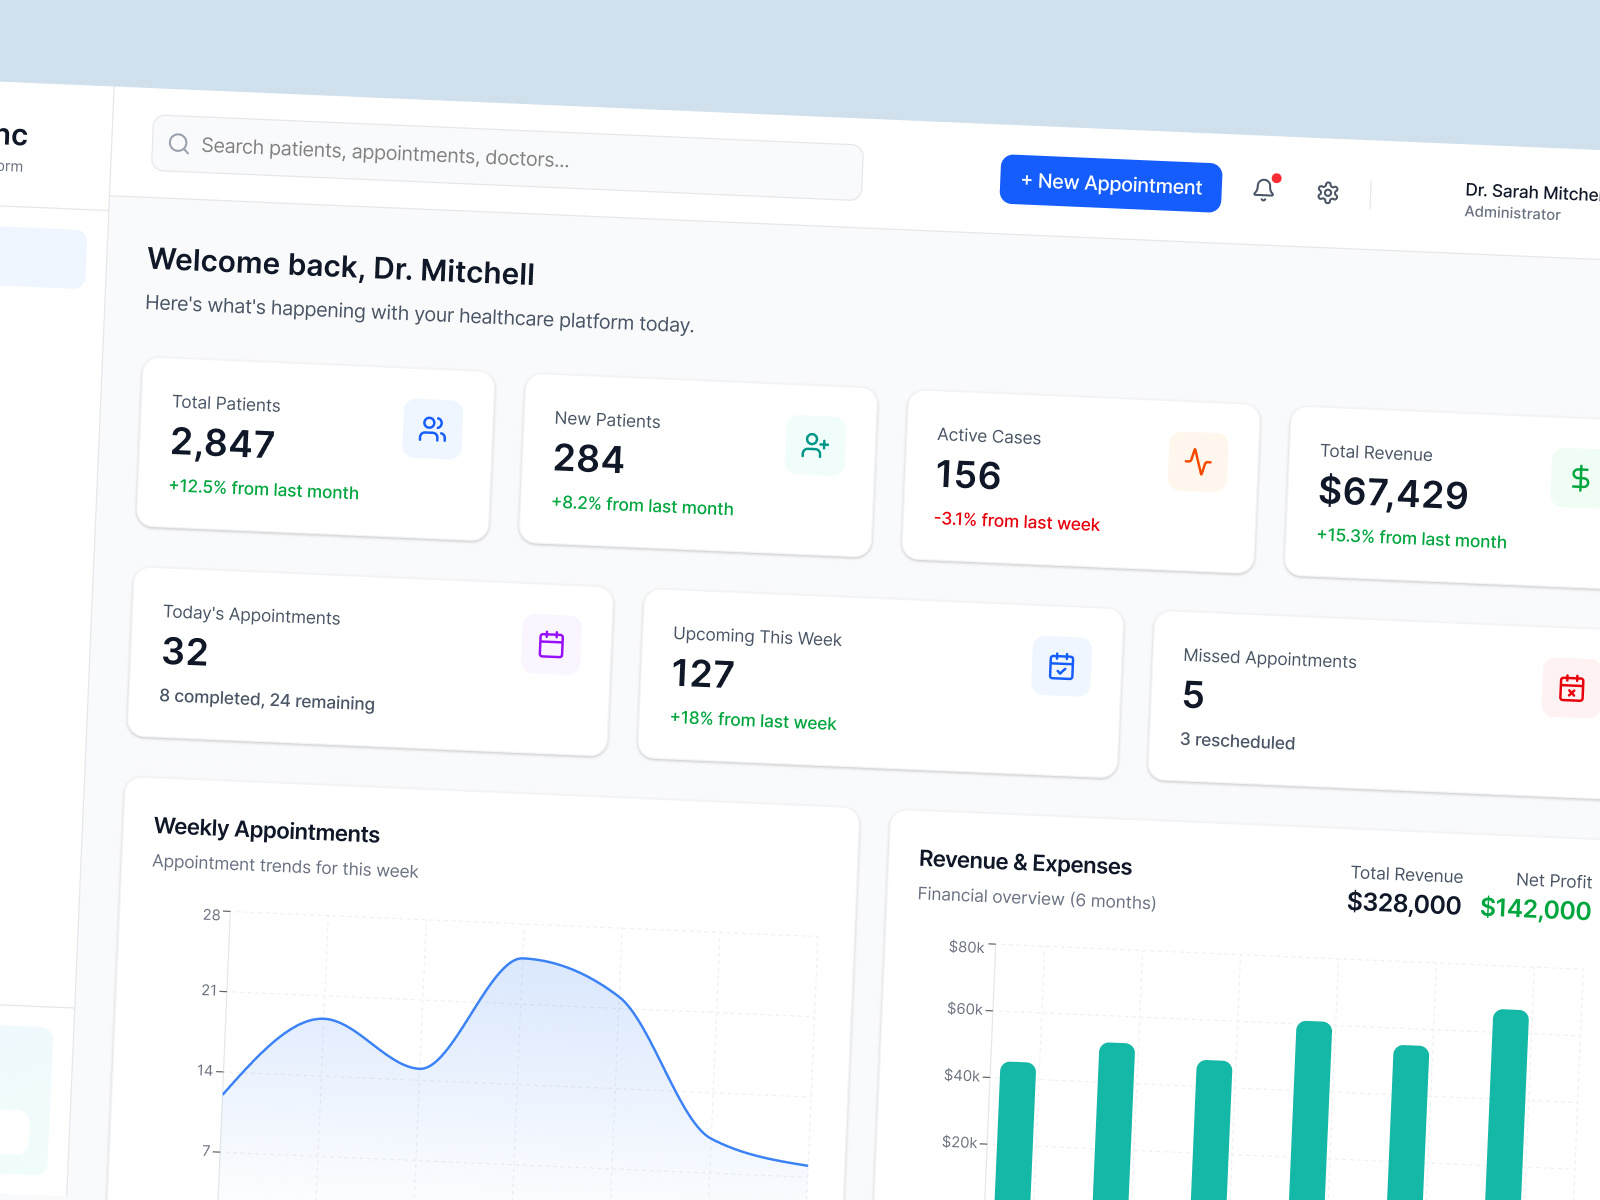
Task: Click '-3.1% from last week' text
Action: [1017, 521]
